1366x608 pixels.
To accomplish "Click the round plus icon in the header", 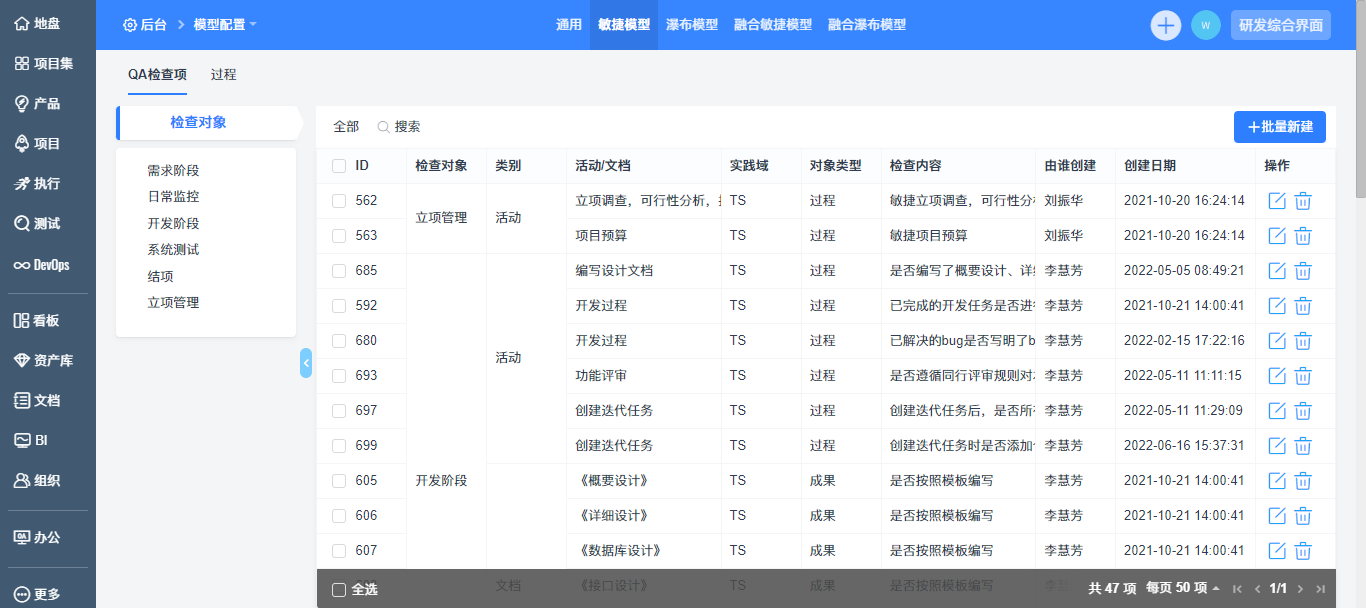I will (1166, 25).
